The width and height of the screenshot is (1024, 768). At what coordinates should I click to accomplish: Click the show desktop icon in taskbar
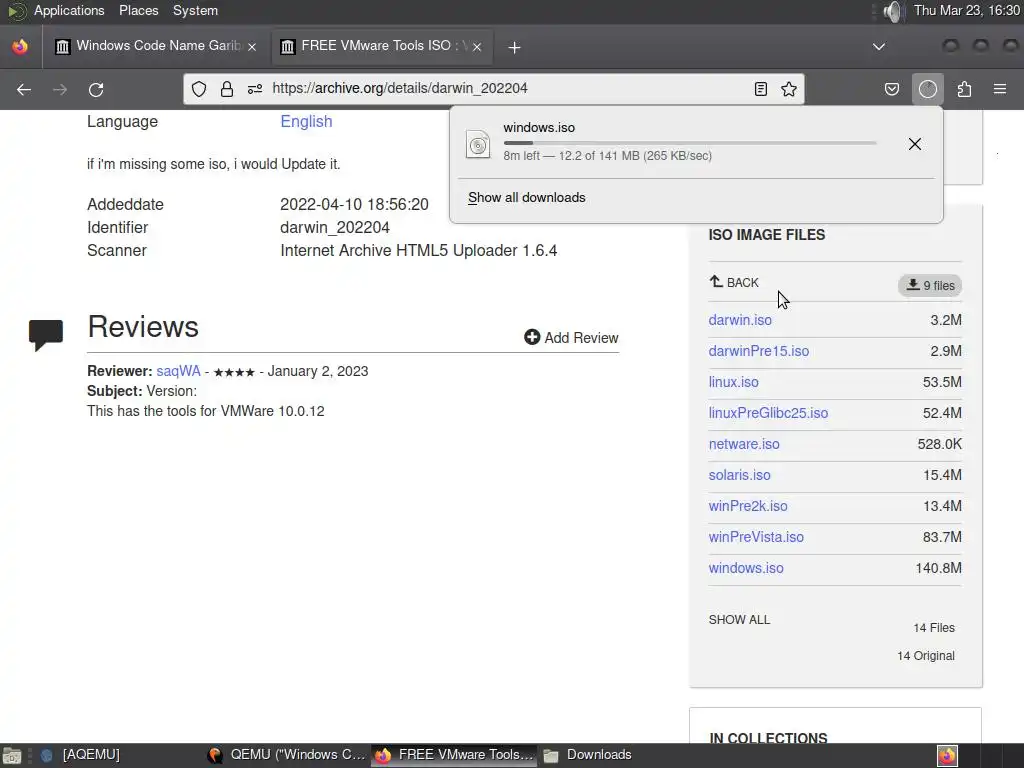(11, 756)
